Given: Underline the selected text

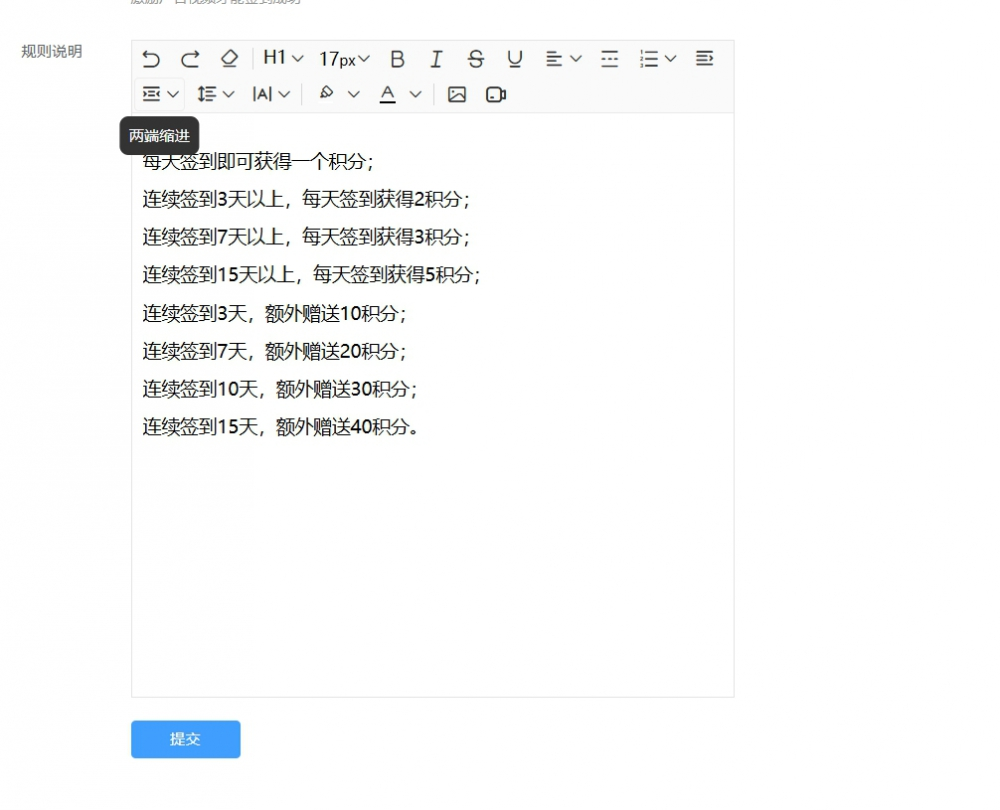Looking at the screenshot, I should (x=514, y=59).
